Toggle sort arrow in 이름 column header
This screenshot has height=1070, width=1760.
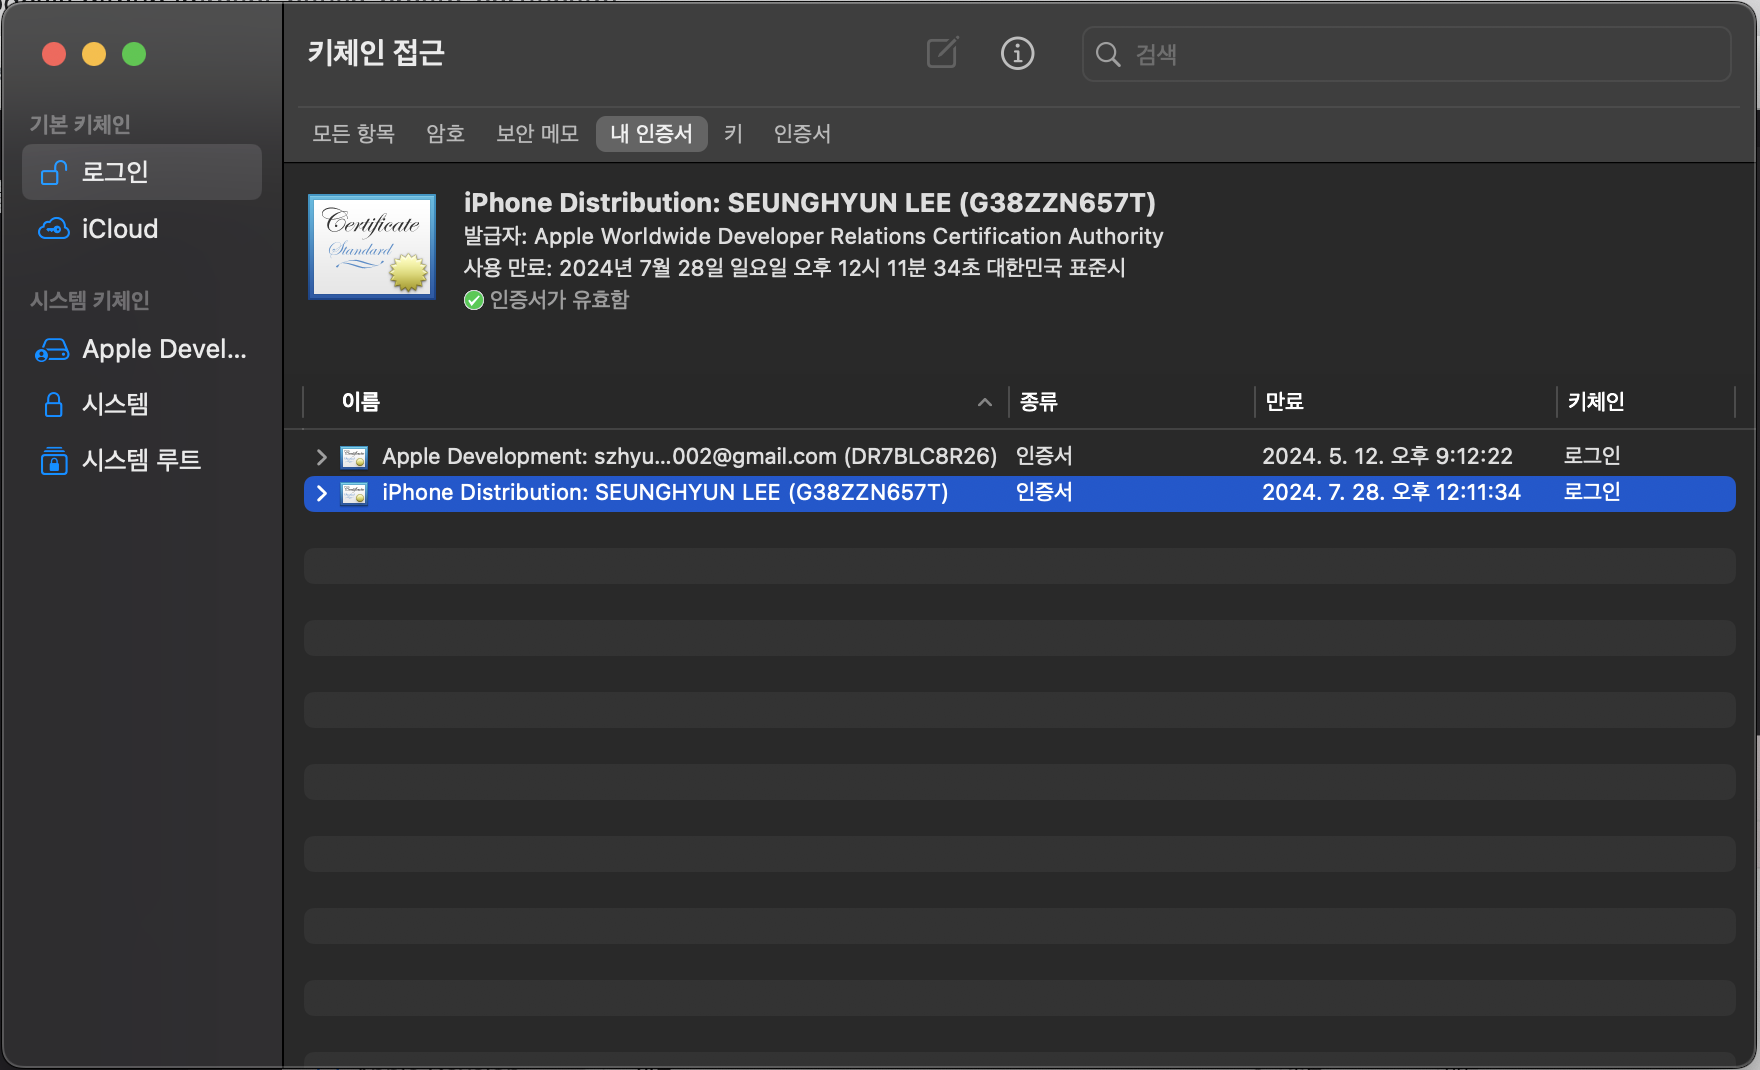point(985,402)
